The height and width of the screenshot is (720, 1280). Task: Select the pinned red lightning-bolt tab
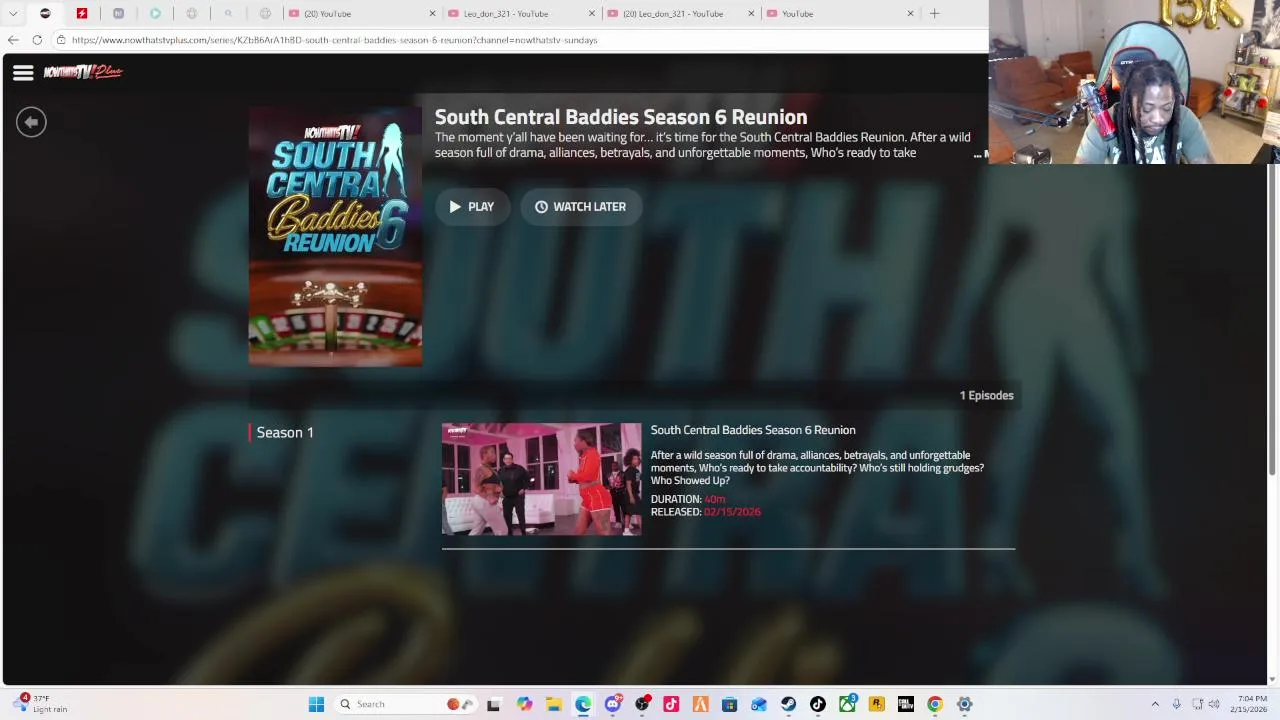82,14
